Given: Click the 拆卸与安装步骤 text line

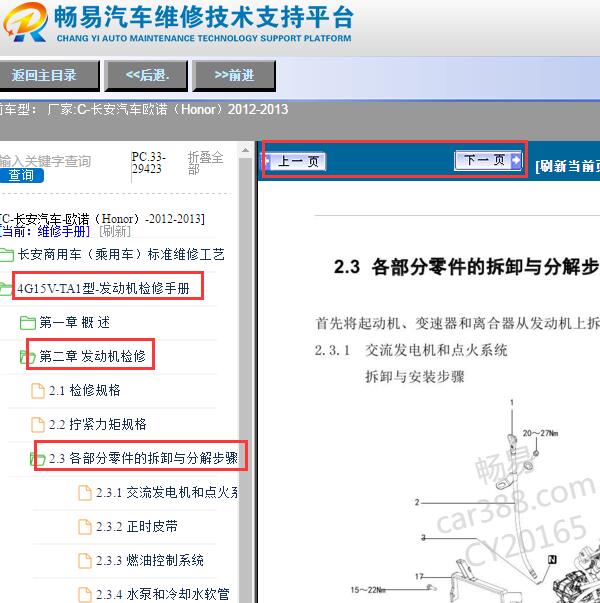Looking at the screenshot, I should point(415,376).
